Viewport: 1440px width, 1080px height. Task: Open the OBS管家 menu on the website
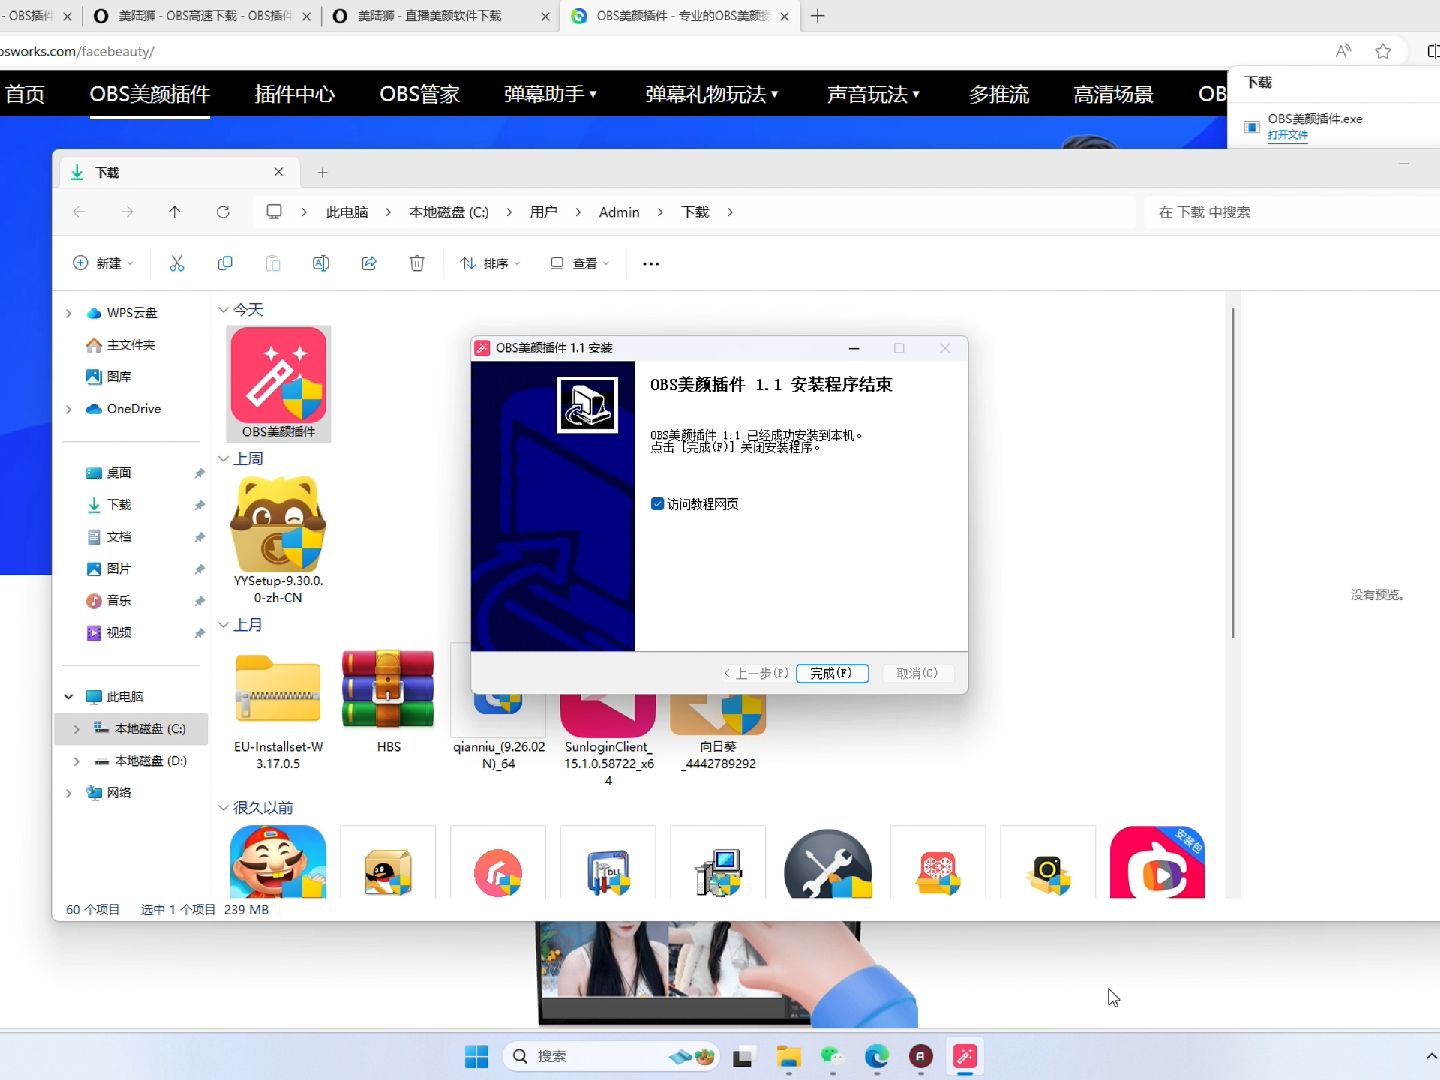420,94
